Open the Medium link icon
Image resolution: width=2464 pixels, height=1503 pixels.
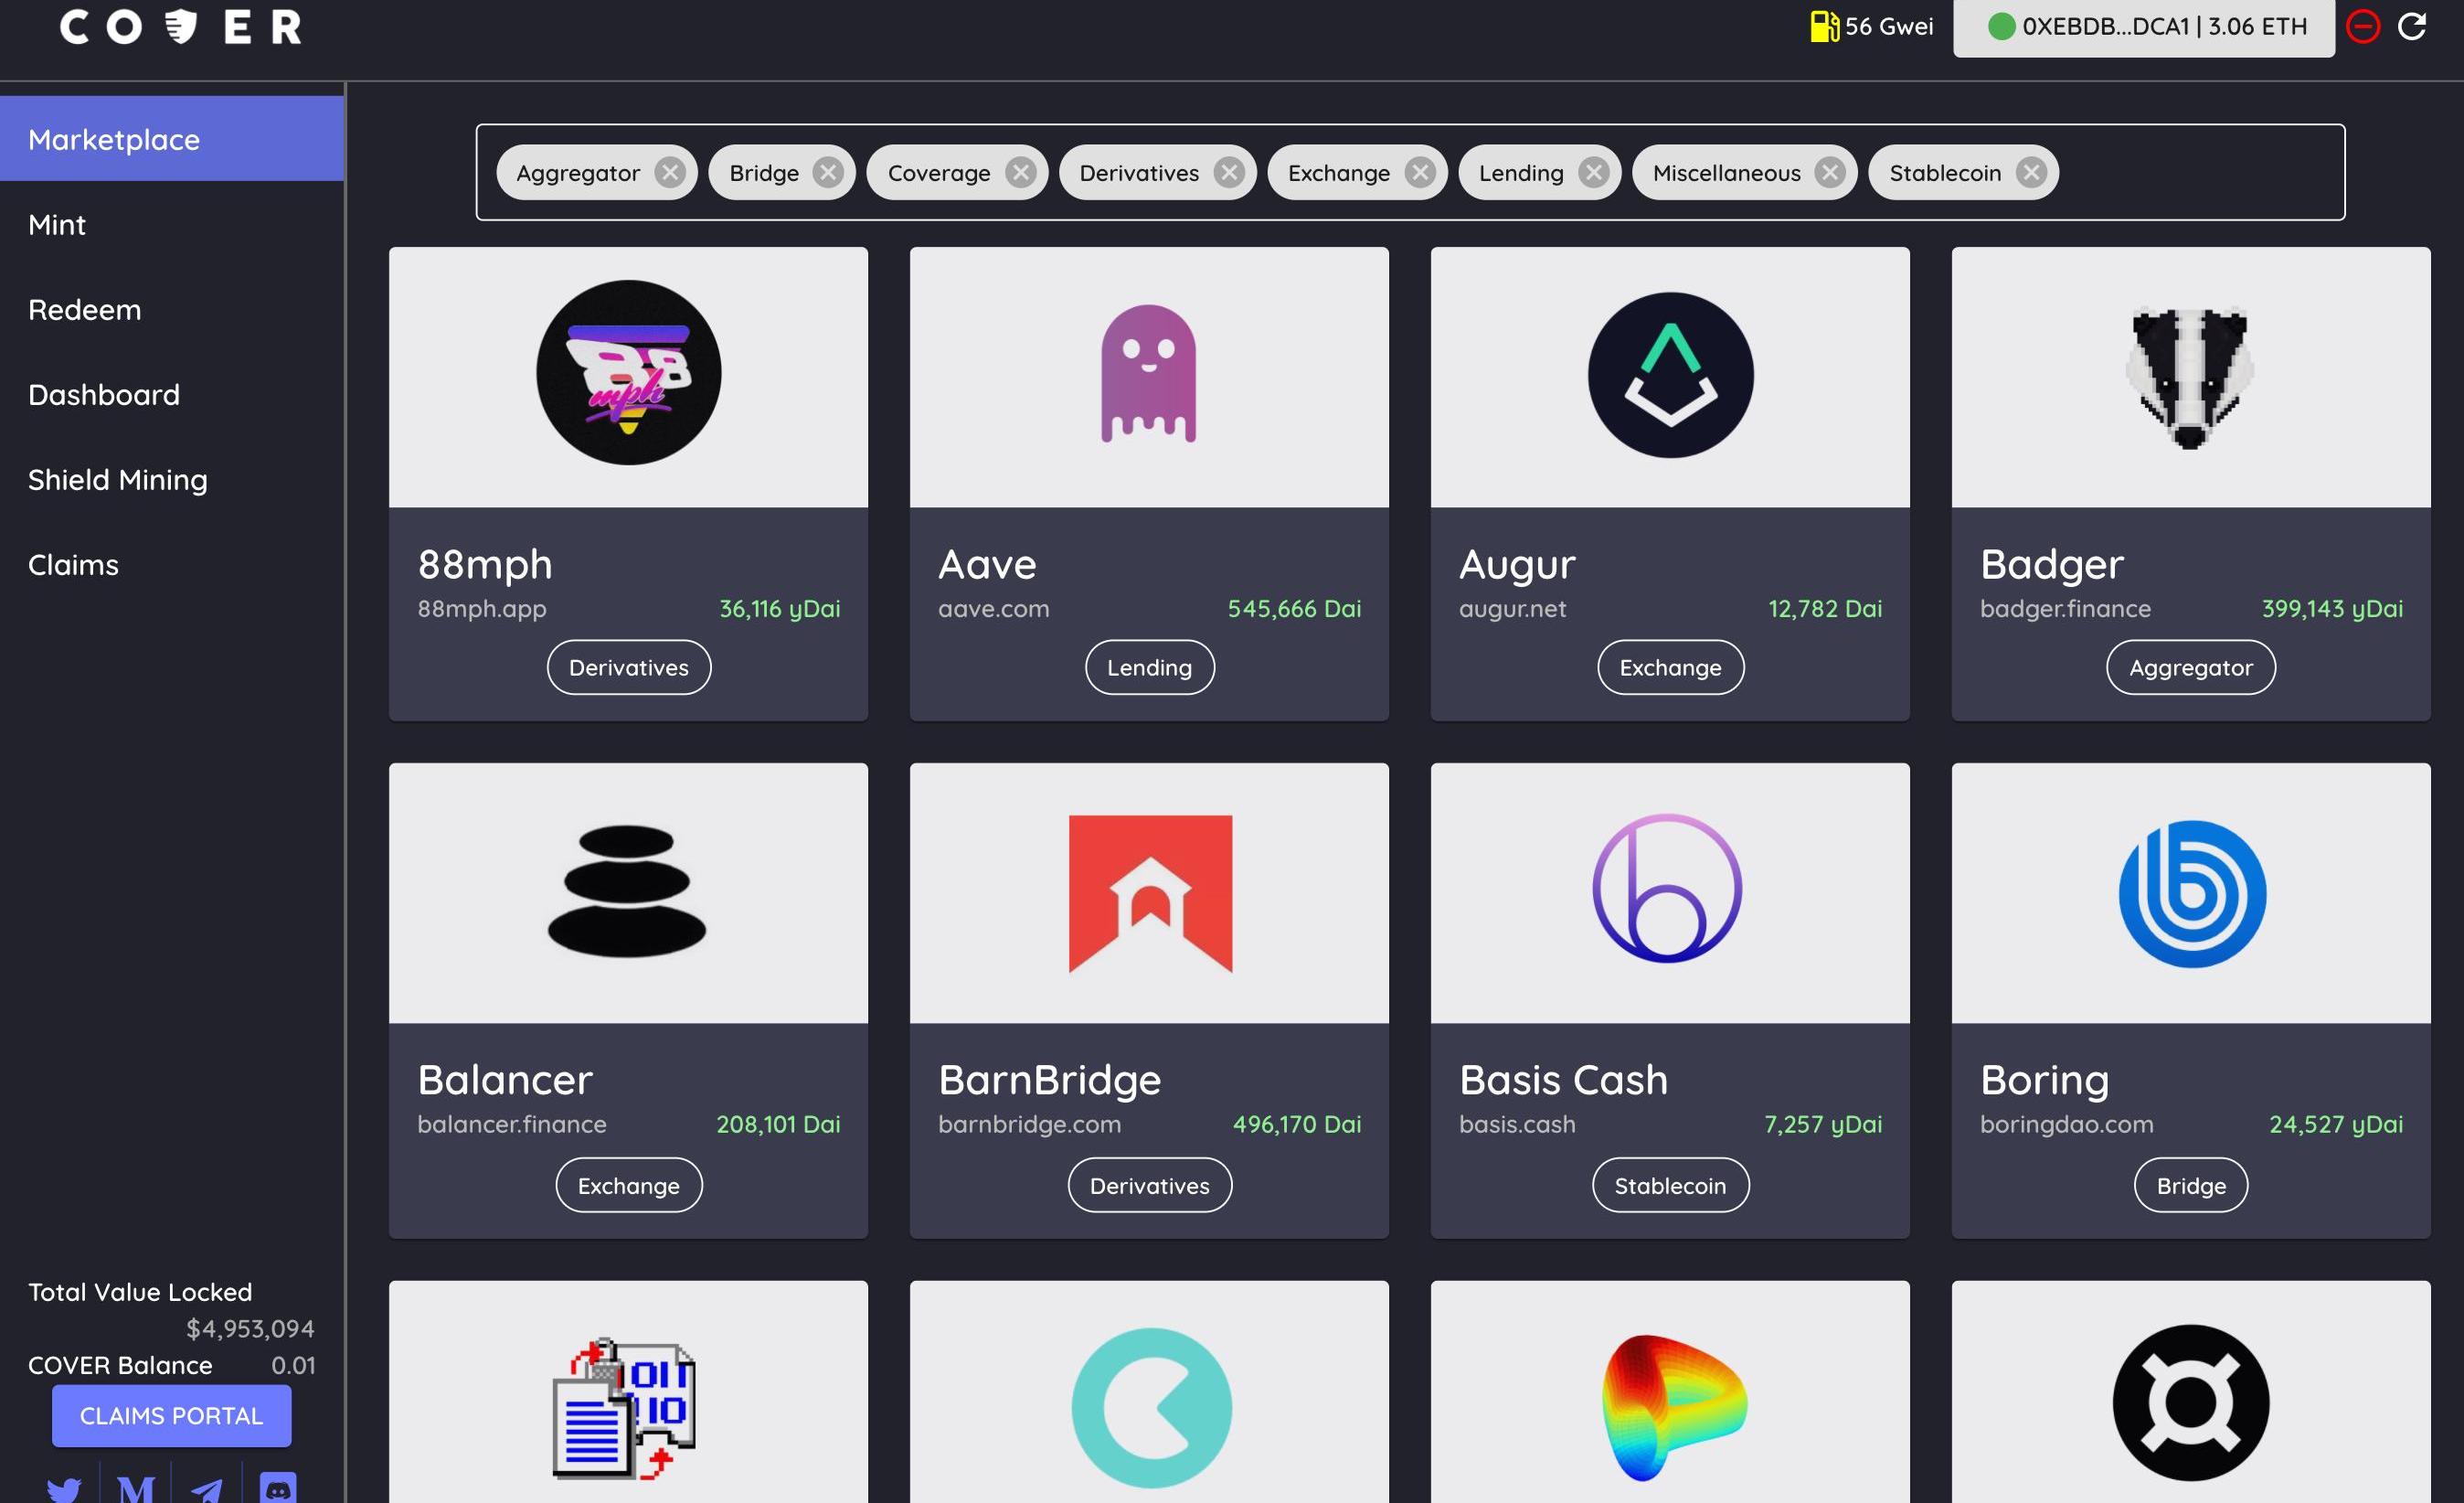(136, 1489)
